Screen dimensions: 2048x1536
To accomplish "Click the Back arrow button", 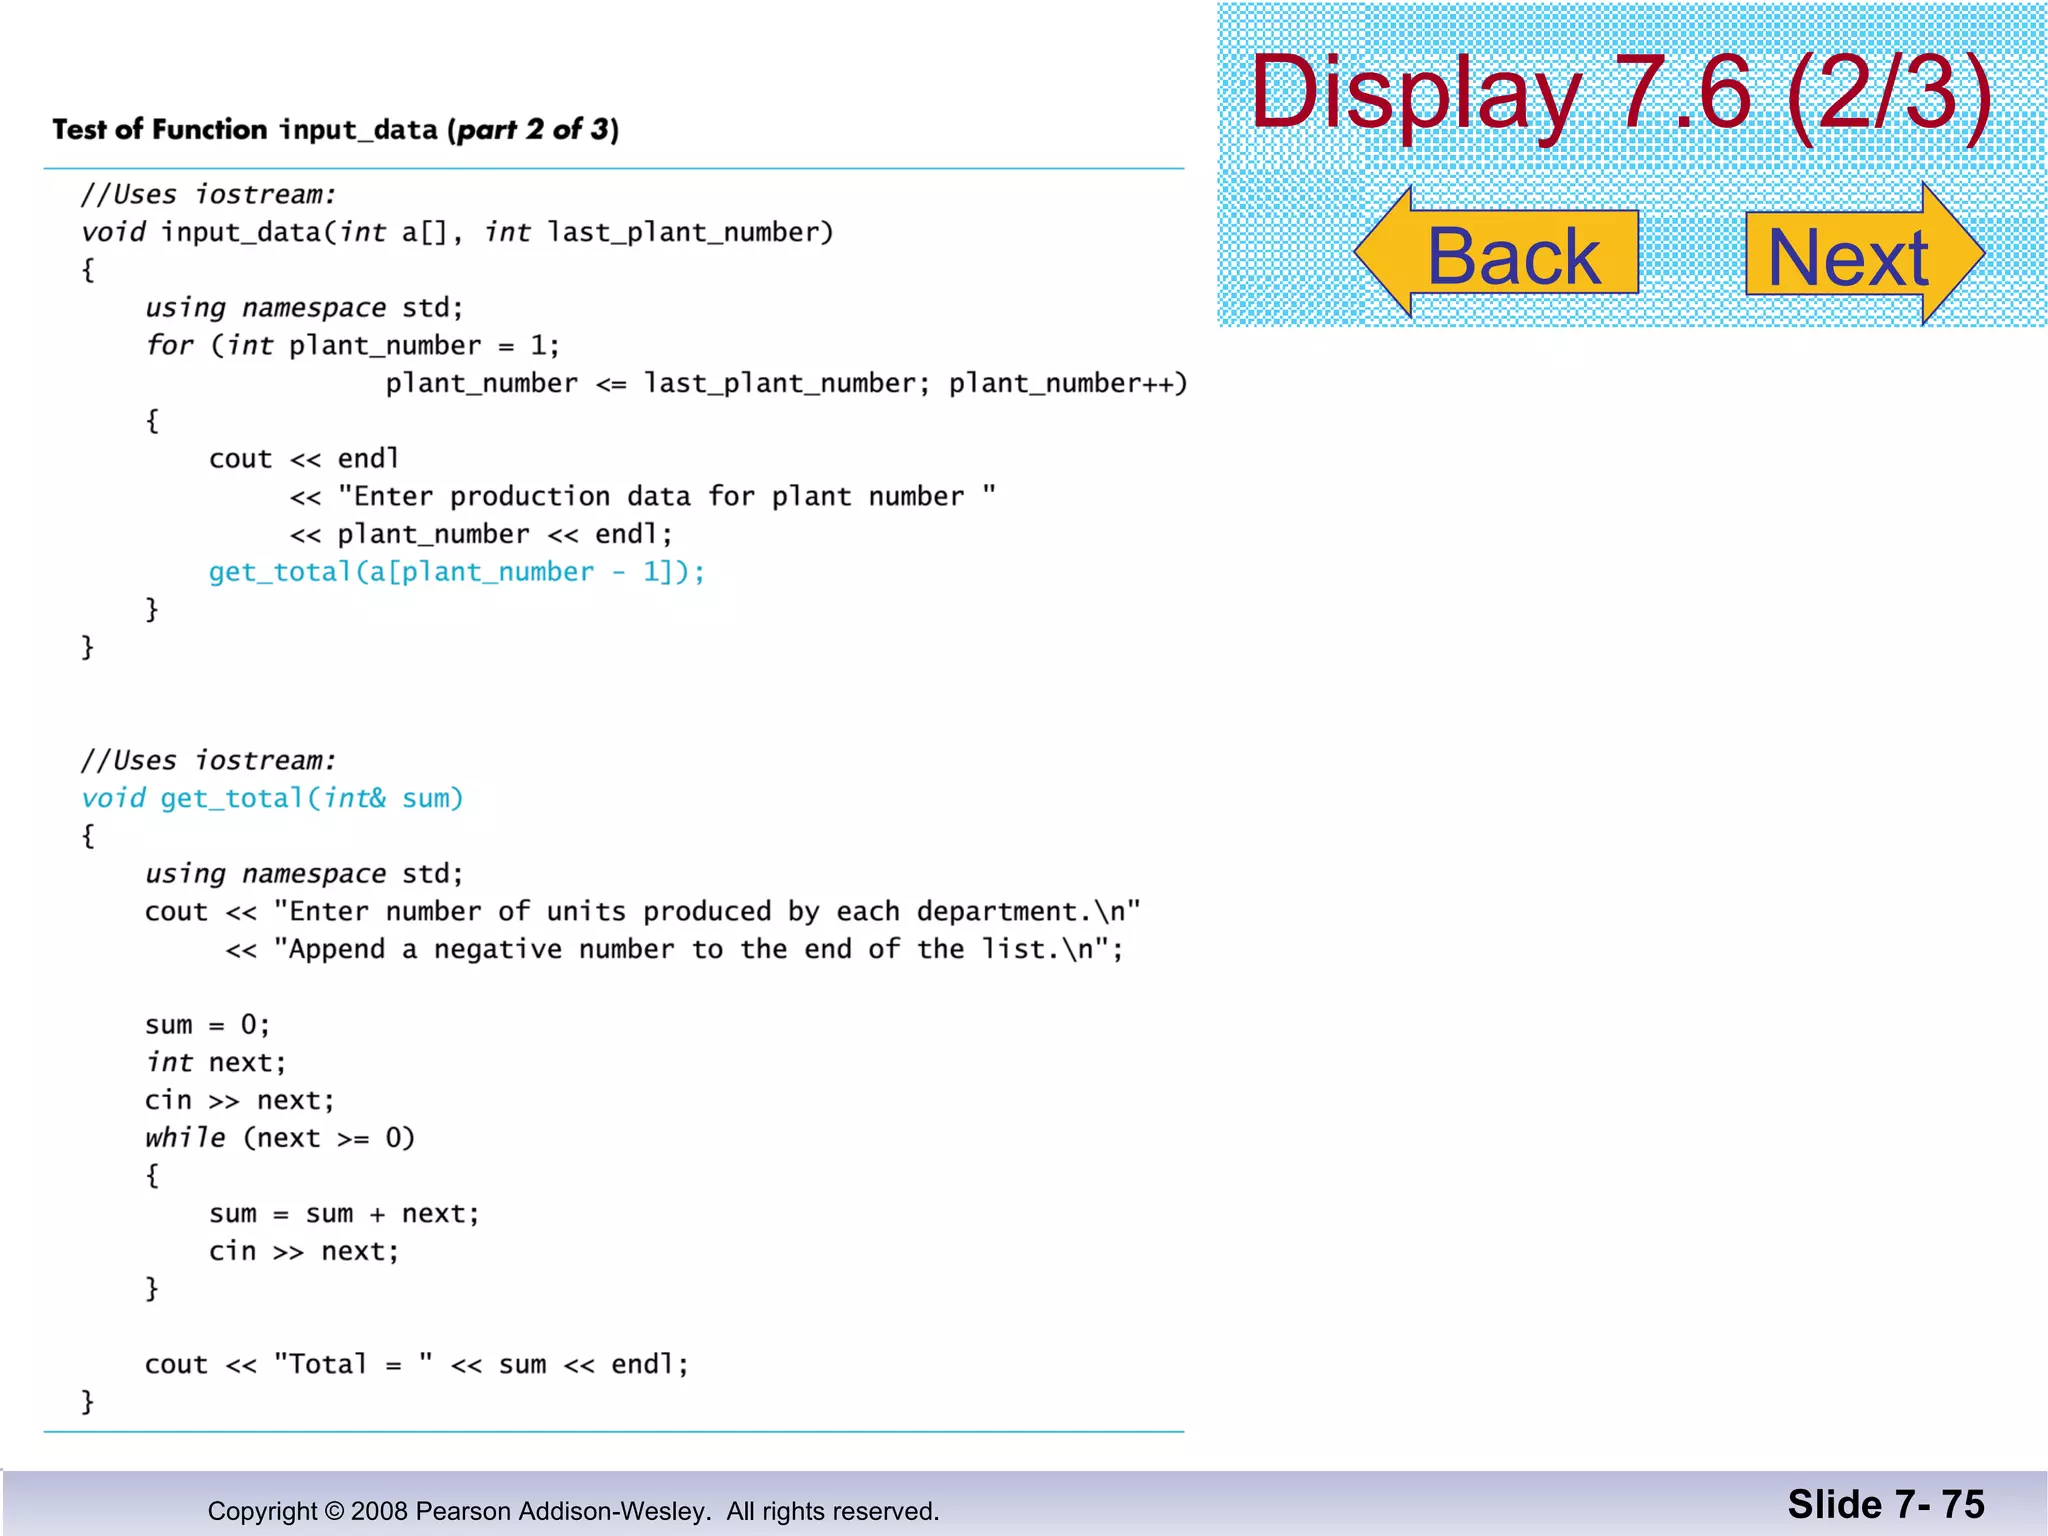I will (1496, 253).
